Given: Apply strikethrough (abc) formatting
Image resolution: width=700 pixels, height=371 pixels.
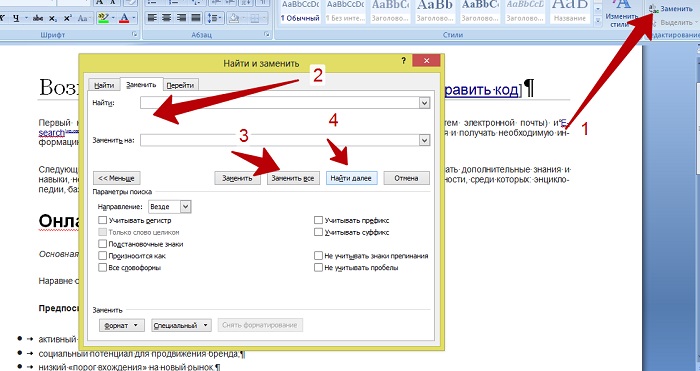Looking at the screenshot, I should 38,18.
